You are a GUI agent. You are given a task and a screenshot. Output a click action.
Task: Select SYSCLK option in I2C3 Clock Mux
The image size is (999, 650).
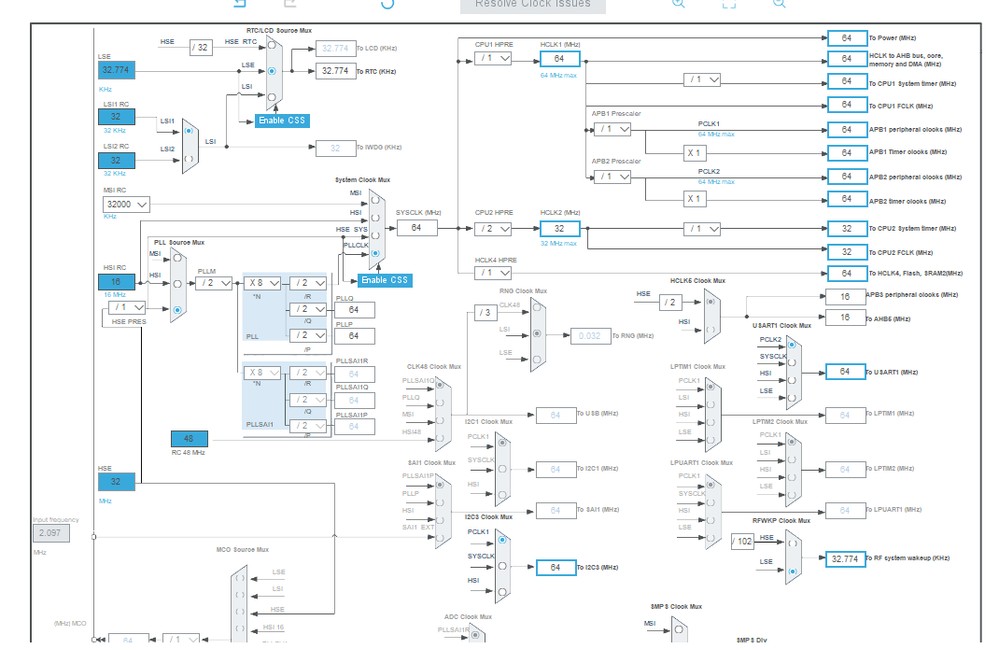point(502,566)
